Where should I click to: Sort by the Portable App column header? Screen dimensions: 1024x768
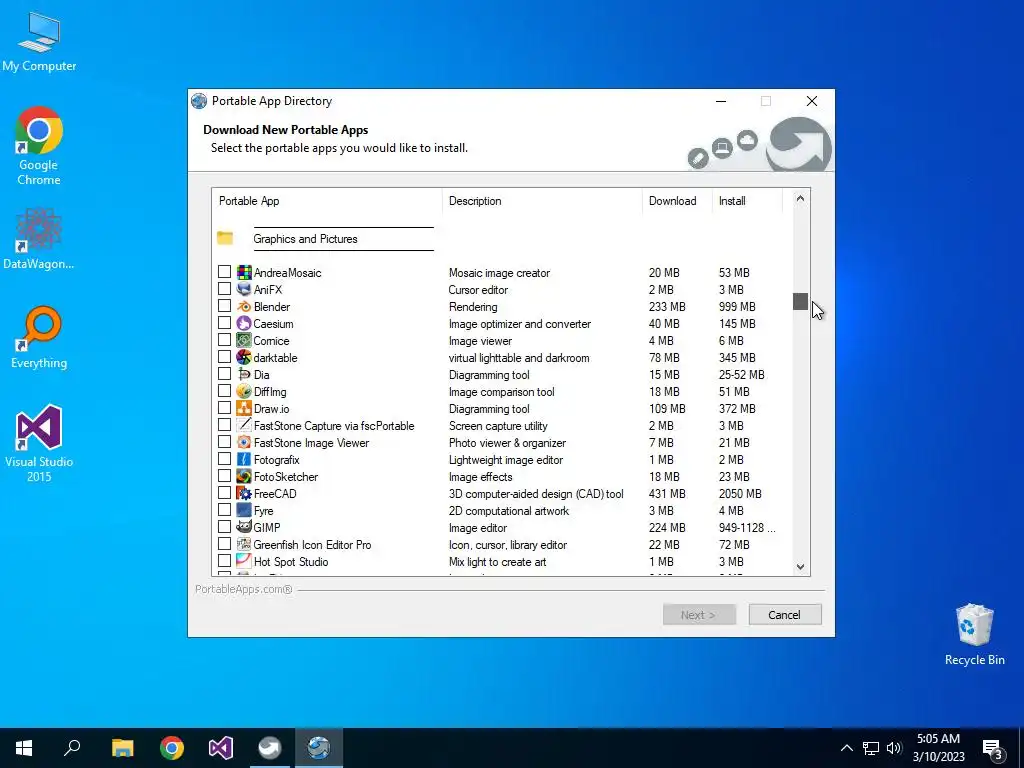[327, 201]
